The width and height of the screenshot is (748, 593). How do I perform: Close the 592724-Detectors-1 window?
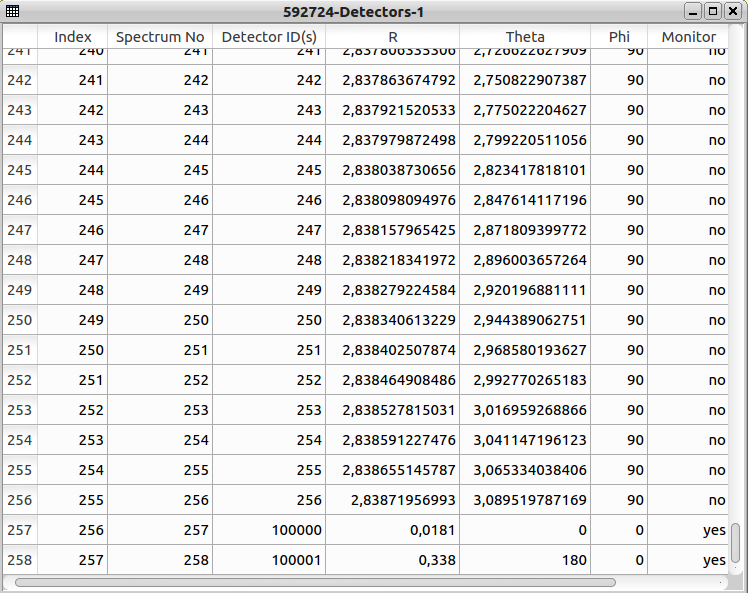coord(732,11)
